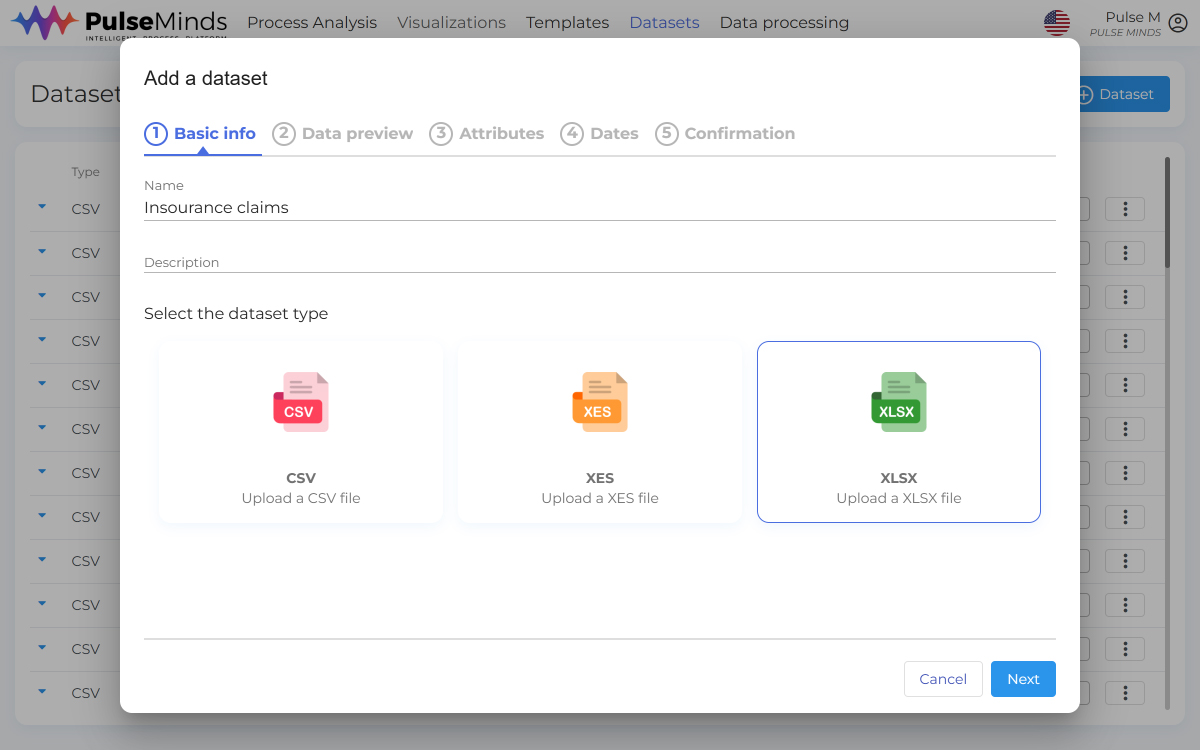
Task: Expand the third CSV dataset row
Action: (42, 295)
